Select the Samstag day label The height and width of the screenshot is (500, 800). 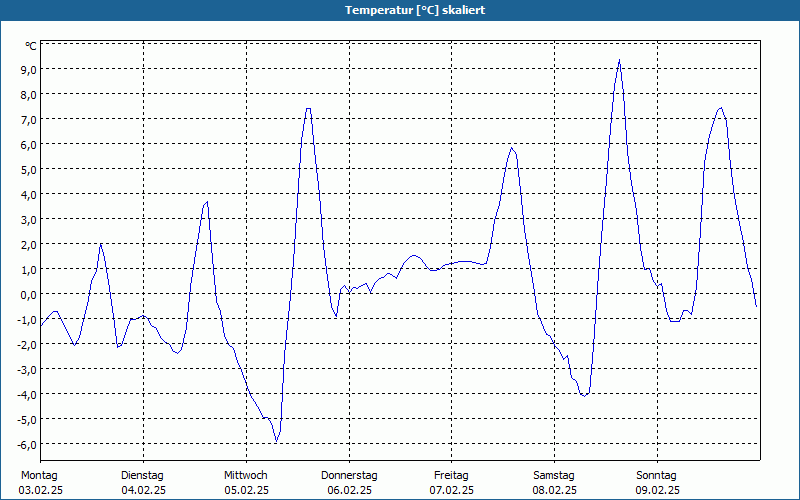(554, 476)
